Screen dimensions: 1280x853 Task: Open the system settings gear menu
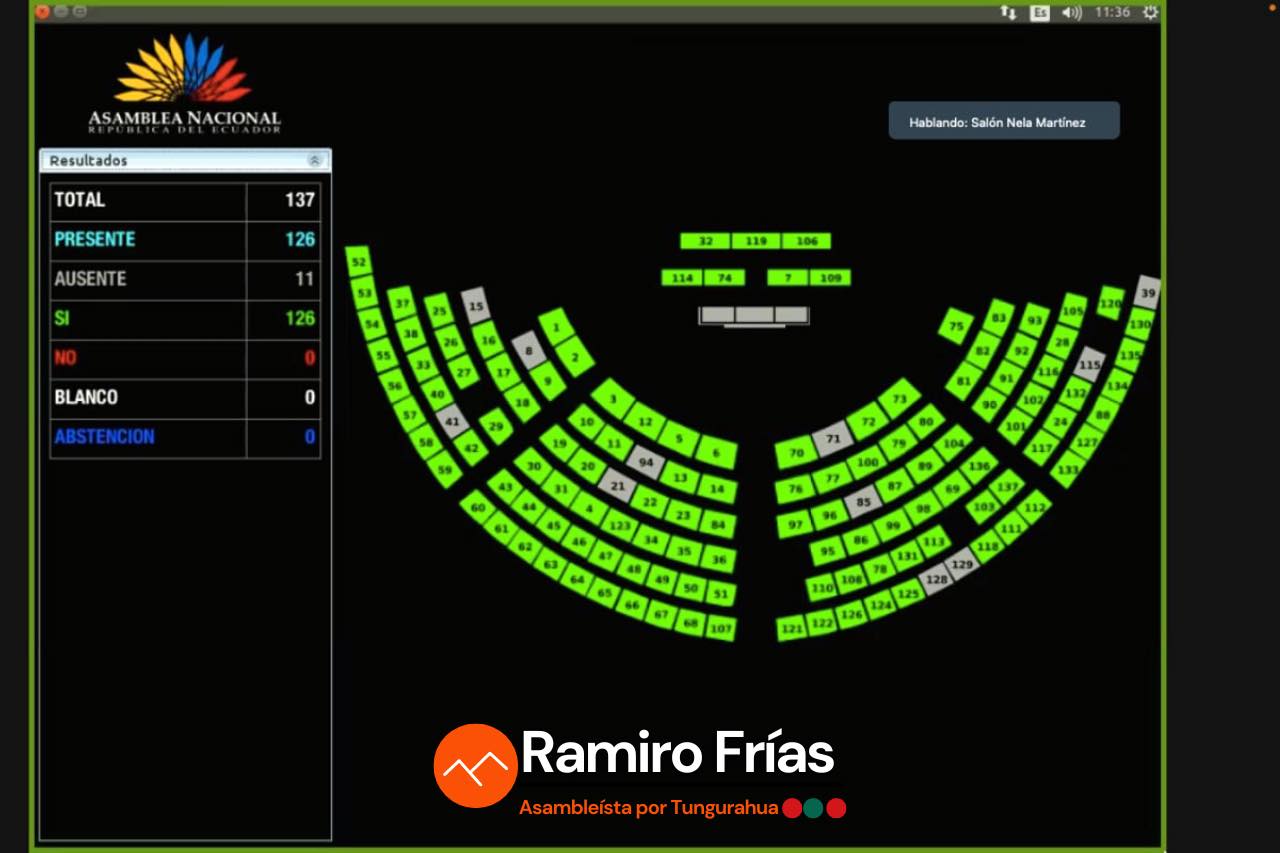click(x=1150, y=12)
